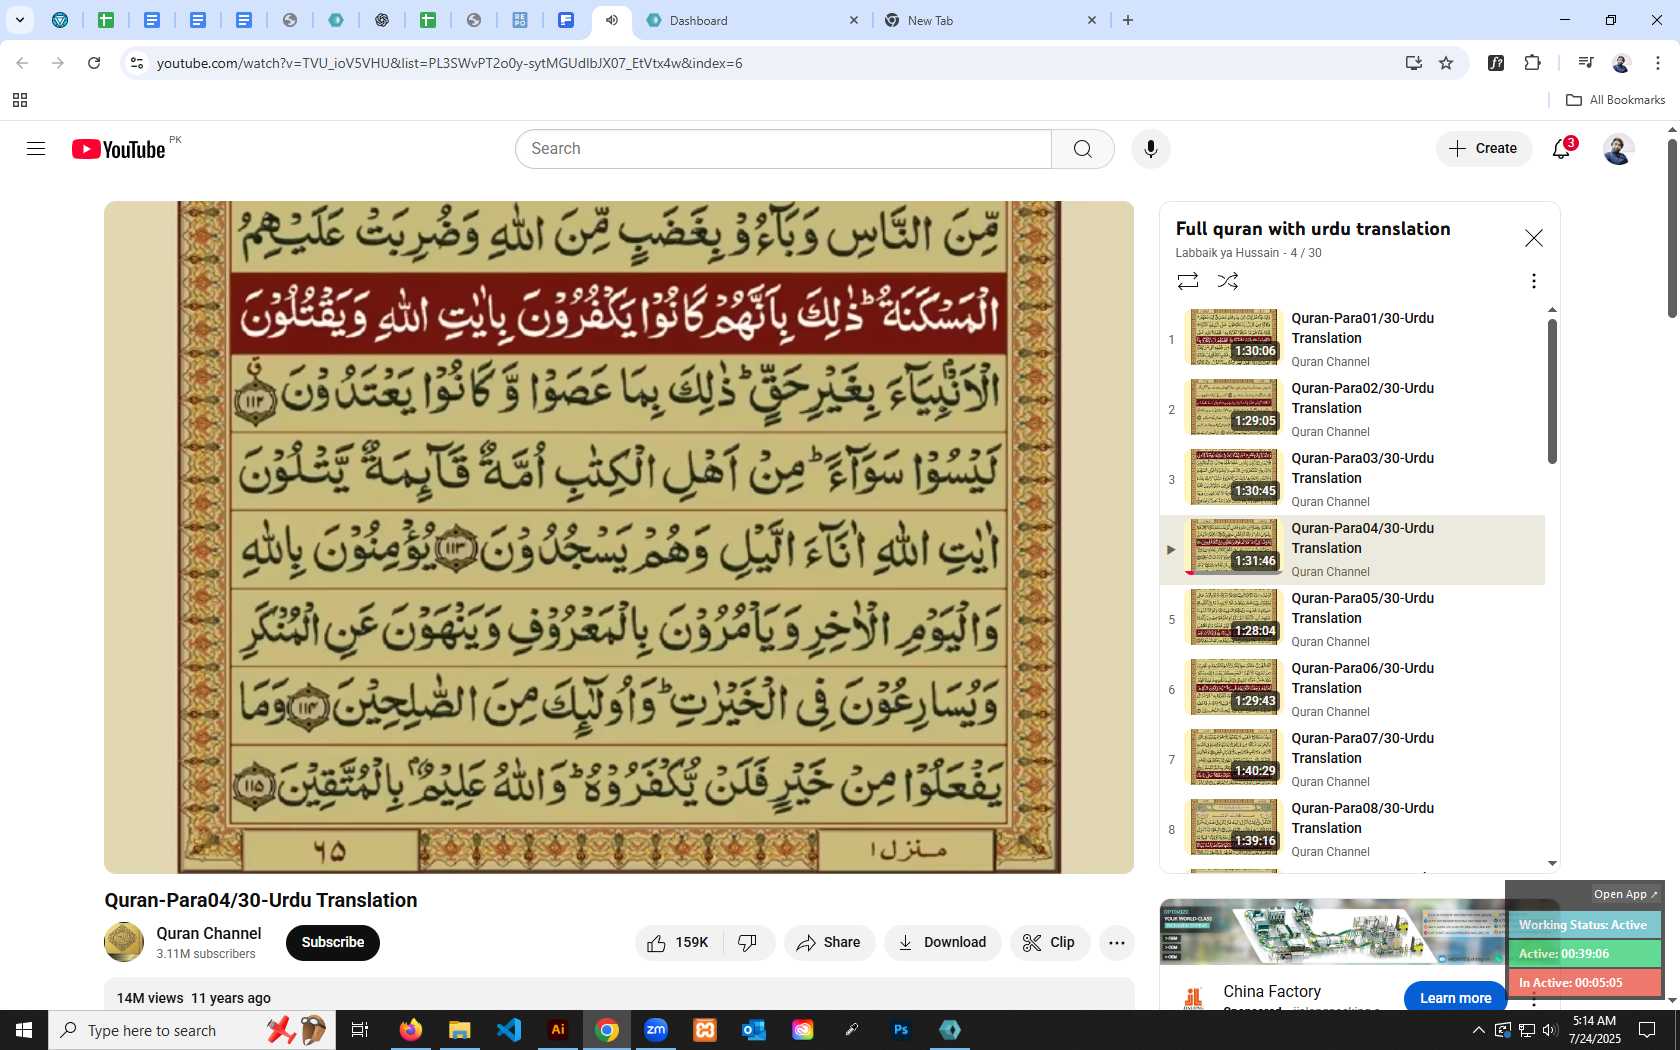Toggle loop playlist

[x=1188, y=281]
